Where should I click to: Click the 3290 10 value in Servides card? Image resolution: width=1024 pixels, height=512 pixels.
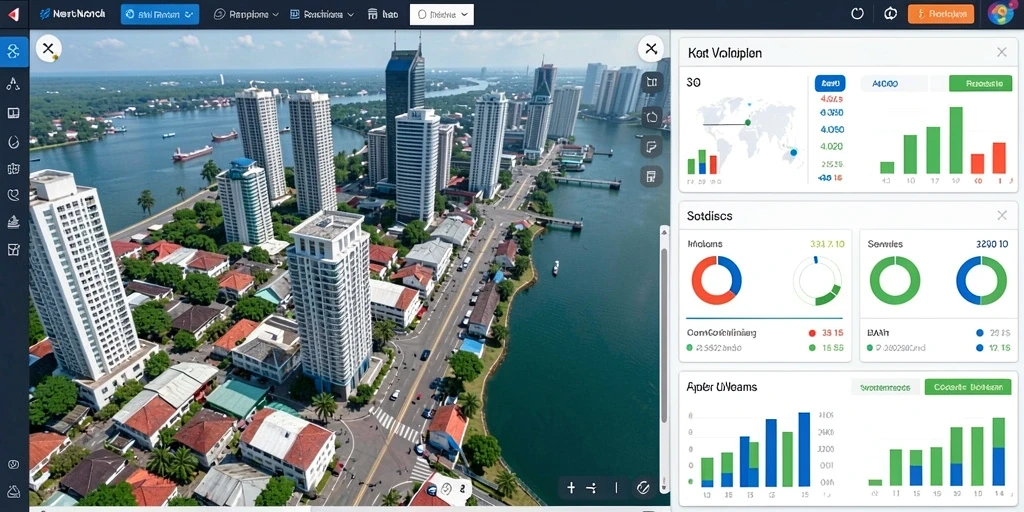(992, 244)
